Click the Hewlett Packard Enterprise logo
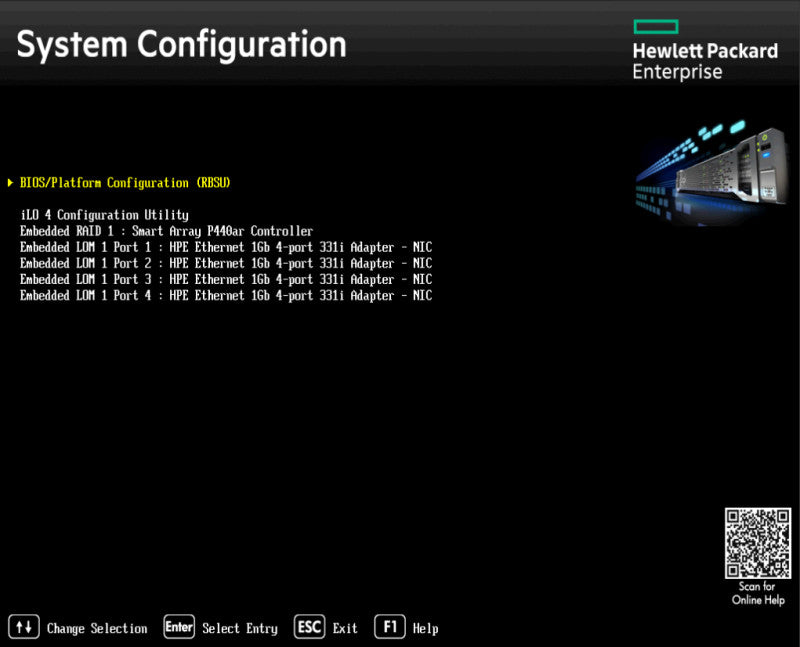 coord(705,50)
